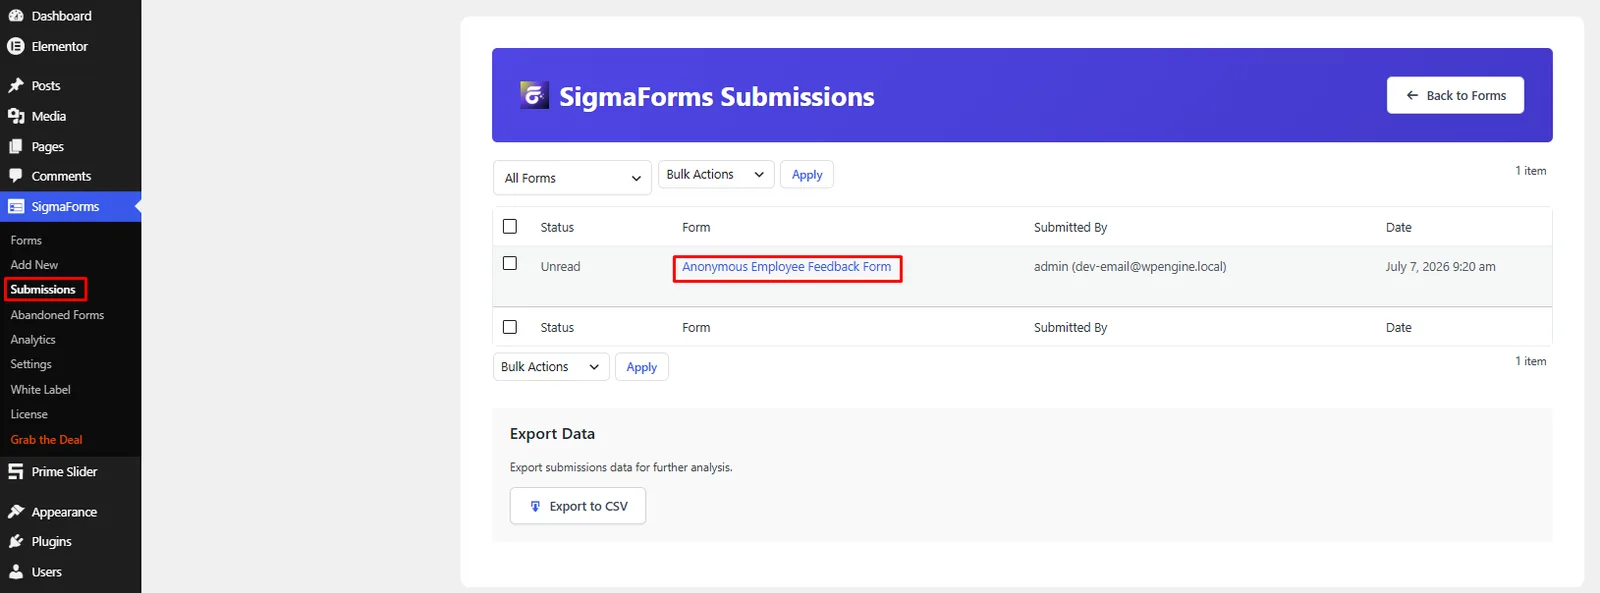Open the Anonymous Employee Feedback Form submission

tap(786, 267)
